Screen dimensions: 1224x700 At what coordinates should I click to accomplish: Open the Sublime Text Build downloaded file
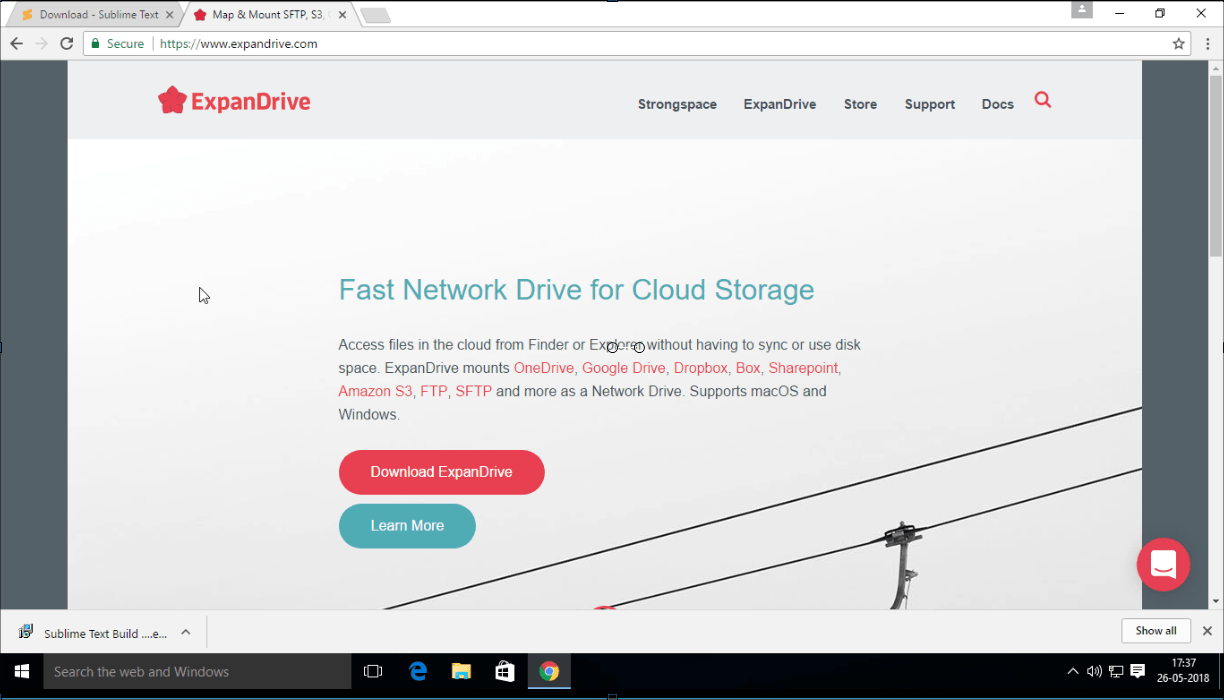tap(95, 632)
